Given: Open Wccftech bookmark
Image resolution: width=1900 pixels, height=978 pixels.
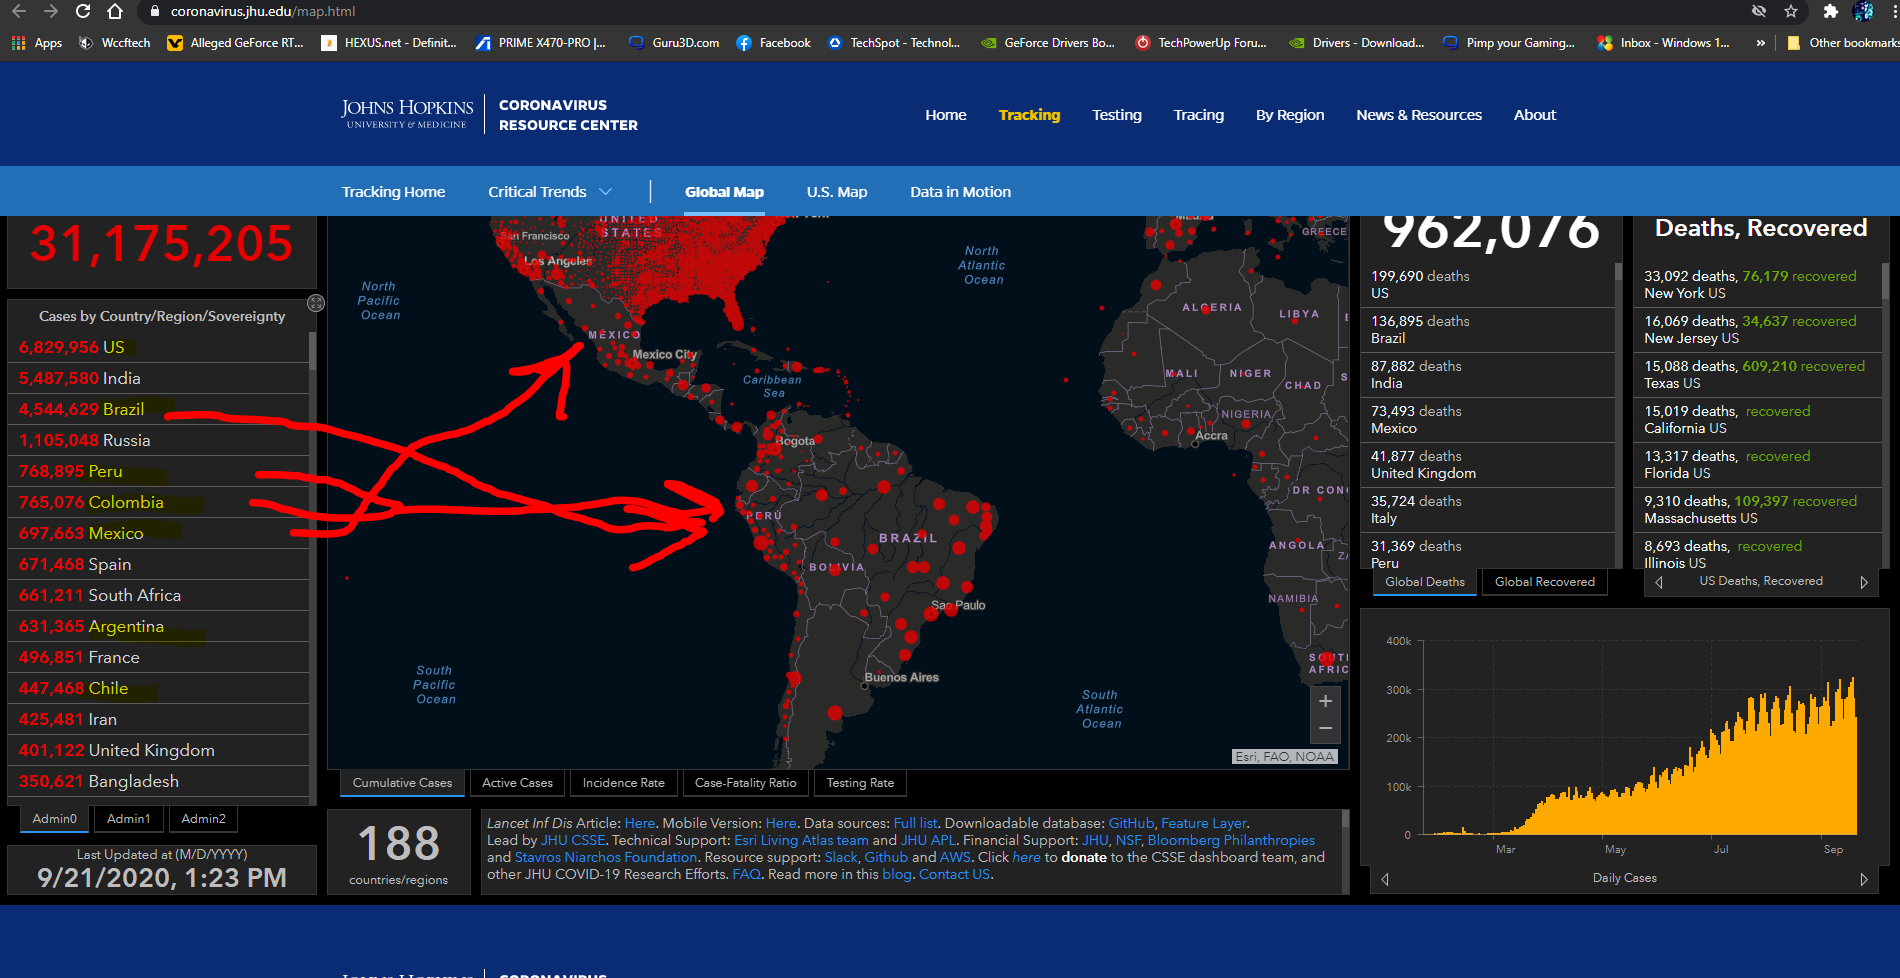Looking at the screenshot, I should tap(114, 43).
